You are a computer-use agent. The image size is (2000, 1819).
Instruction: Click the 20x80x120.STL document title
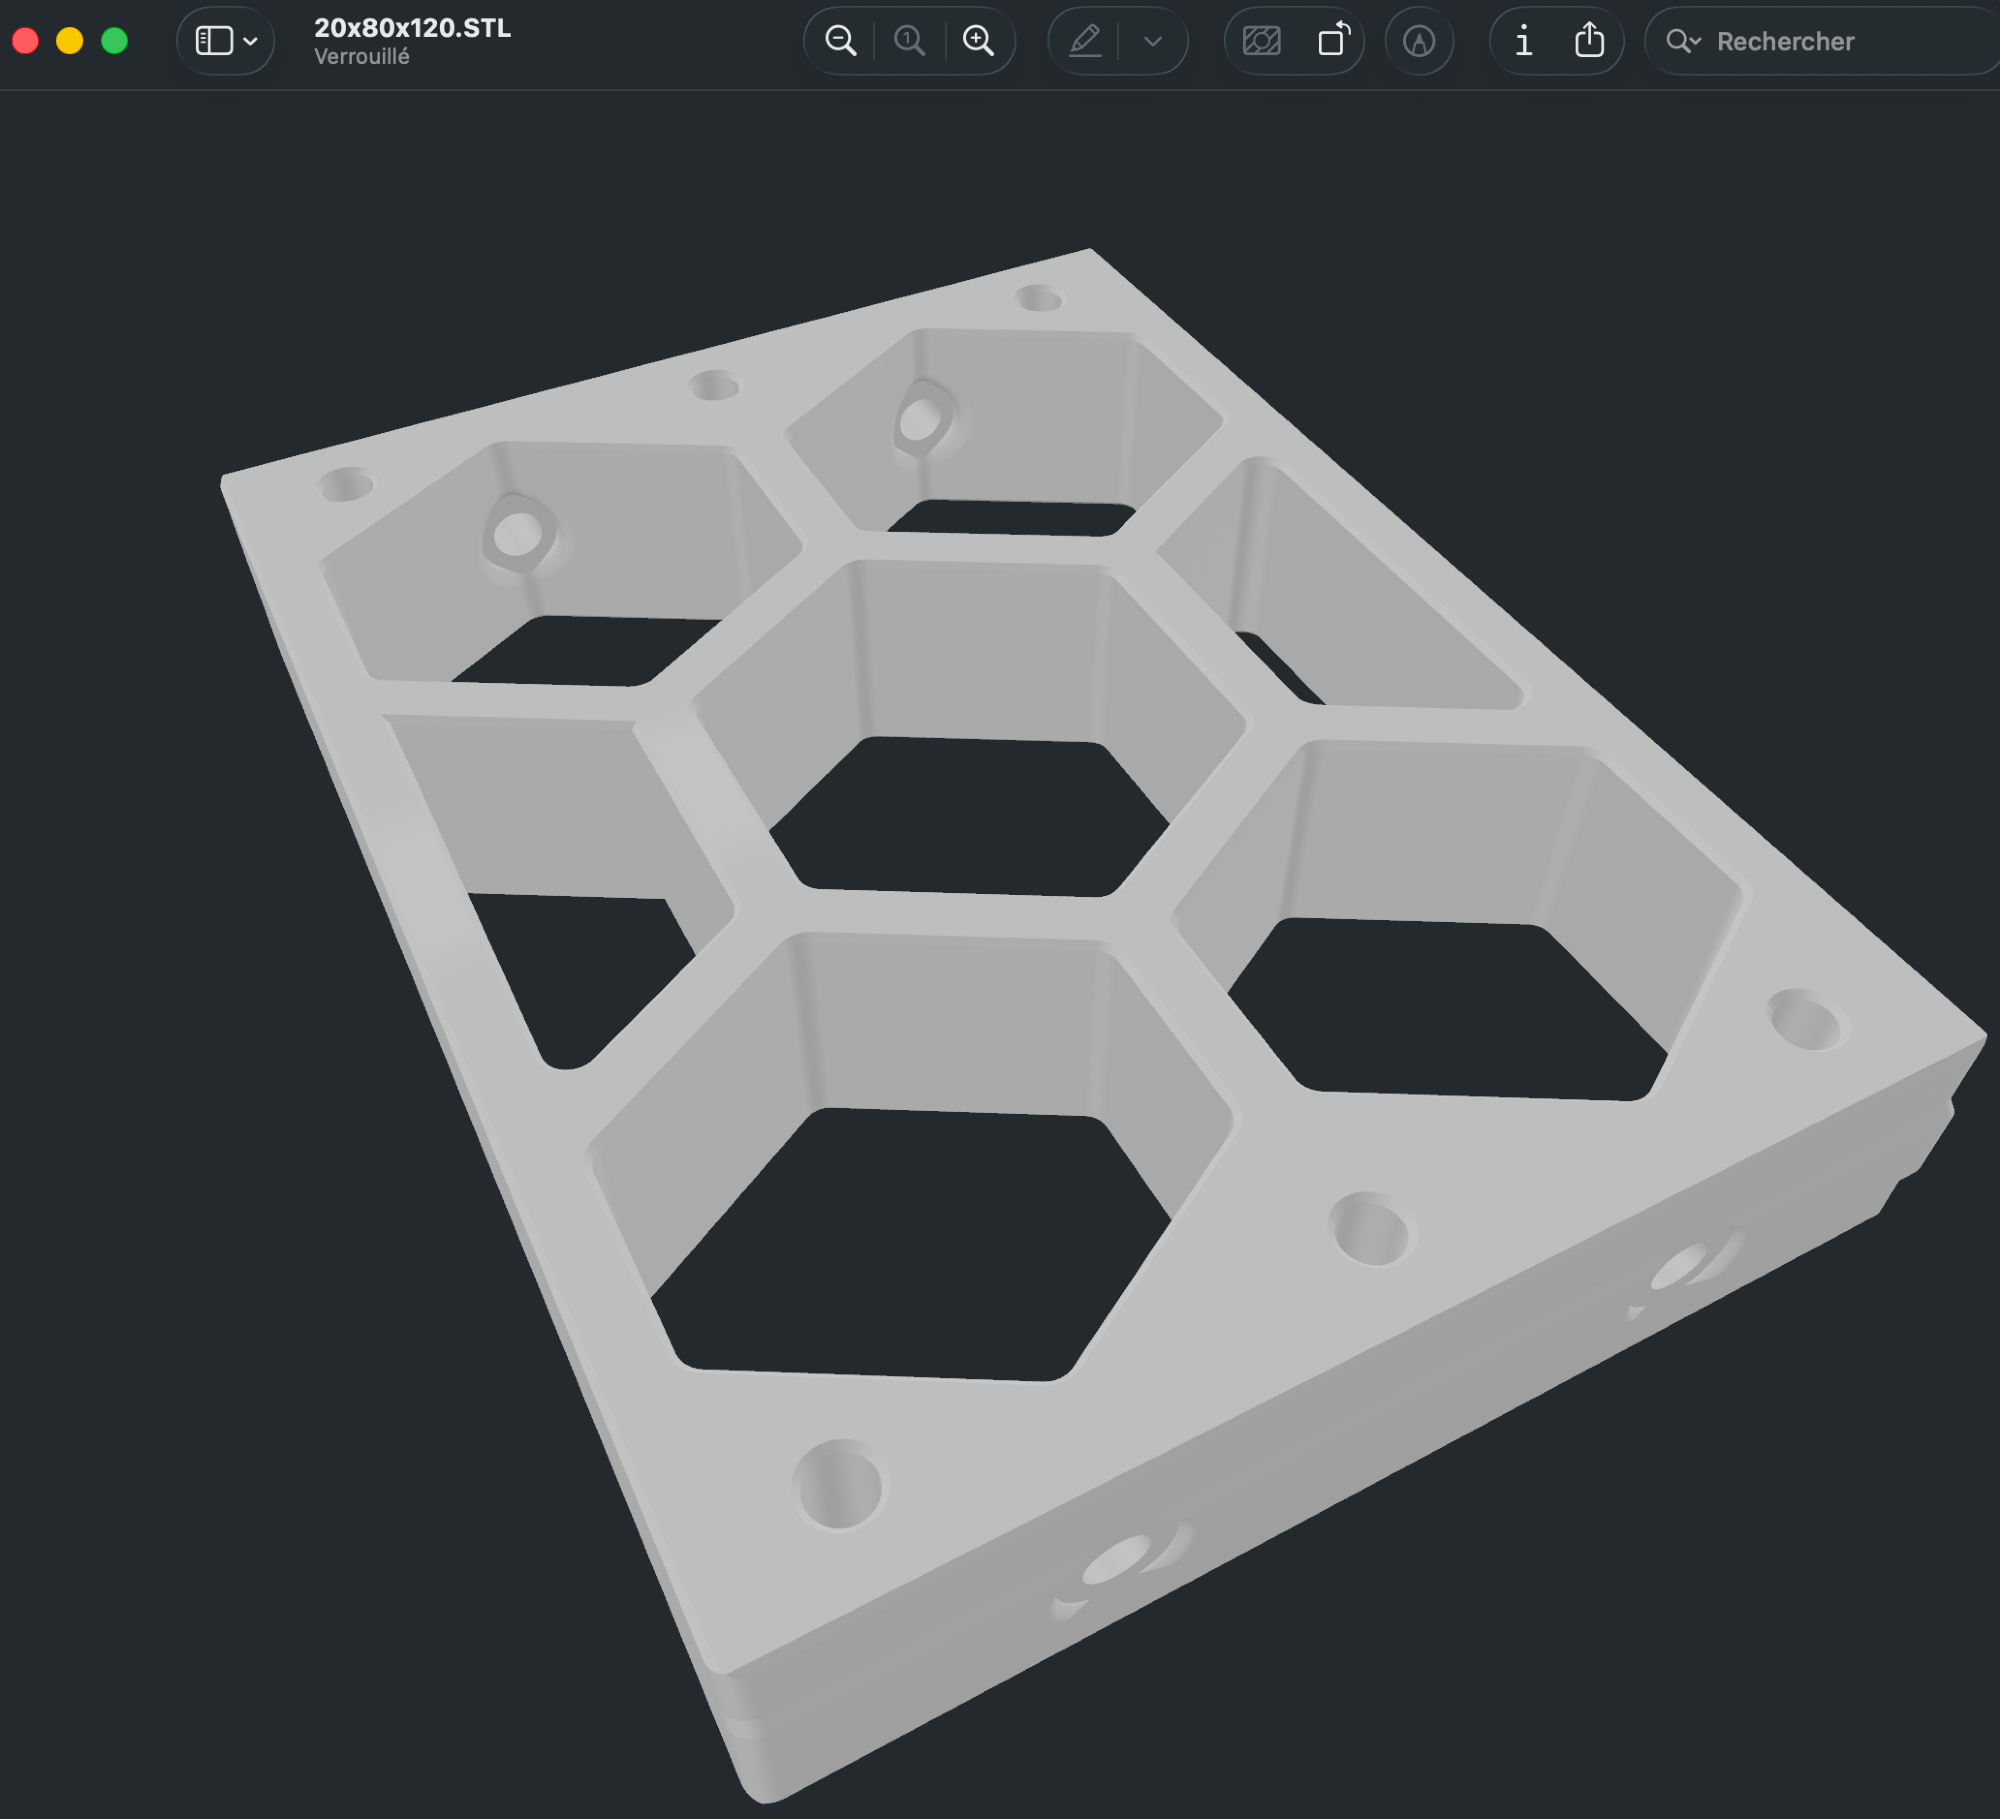412,28
